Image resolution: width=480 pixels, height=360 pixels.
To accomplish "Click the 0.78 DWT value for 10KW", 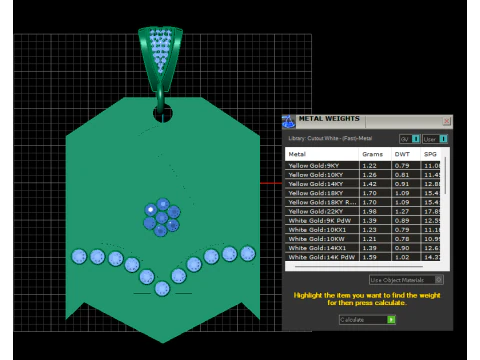I will (x=402, y=239).
